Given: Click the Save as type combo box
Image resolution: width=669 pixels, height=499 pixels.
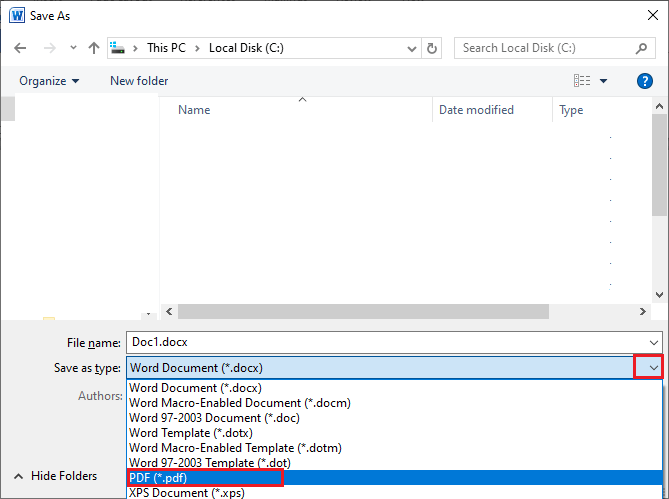Looking at the screenshot, I should 394,368.
